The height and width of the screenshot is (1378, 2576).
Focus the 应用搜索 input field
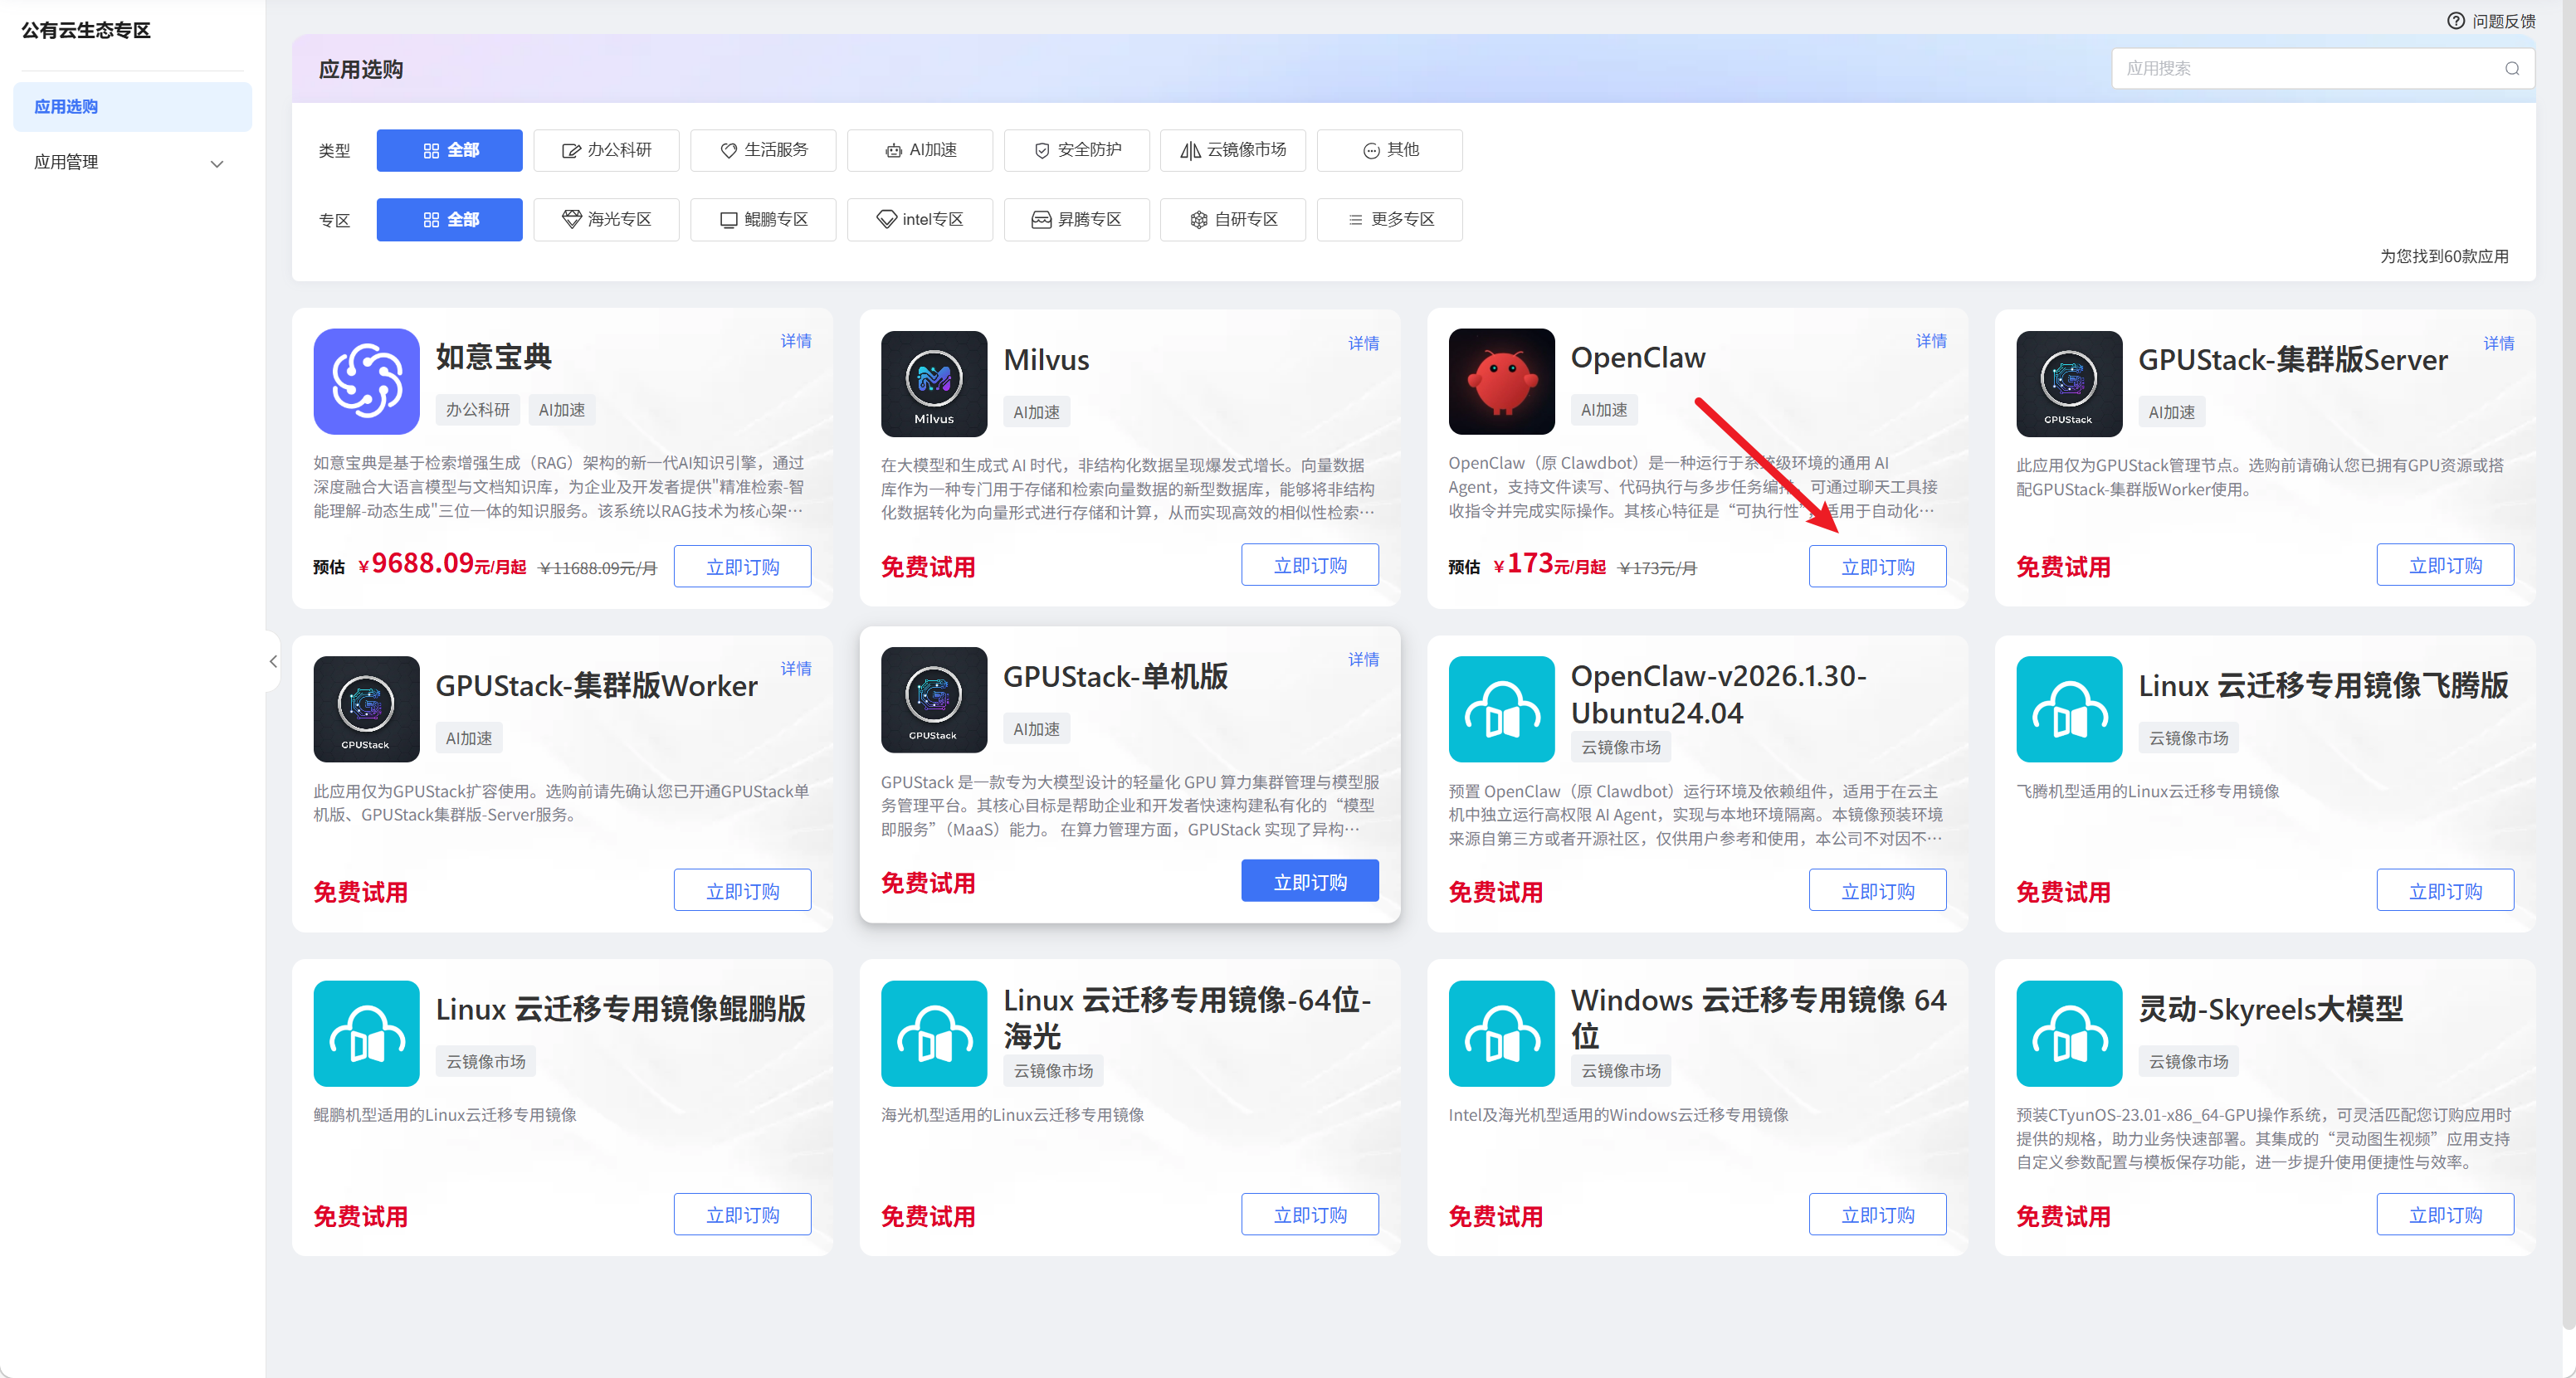(x=2300, y=69)
